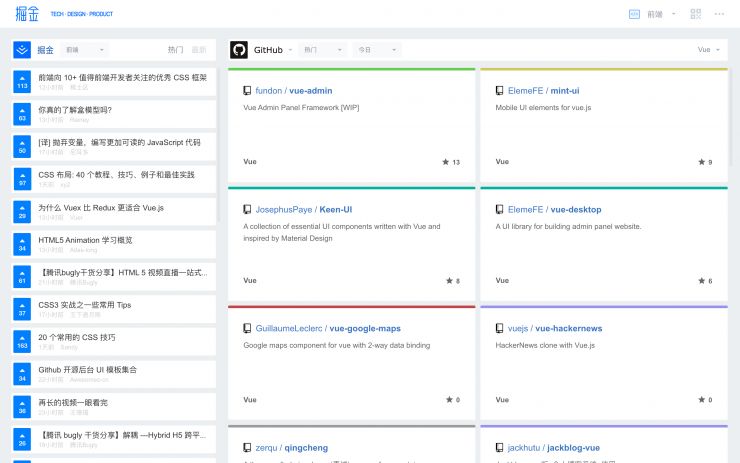740x463 pixels.
Task: Upvote the '为什么 Vuex 比 Redux' article
Action: 22,212
